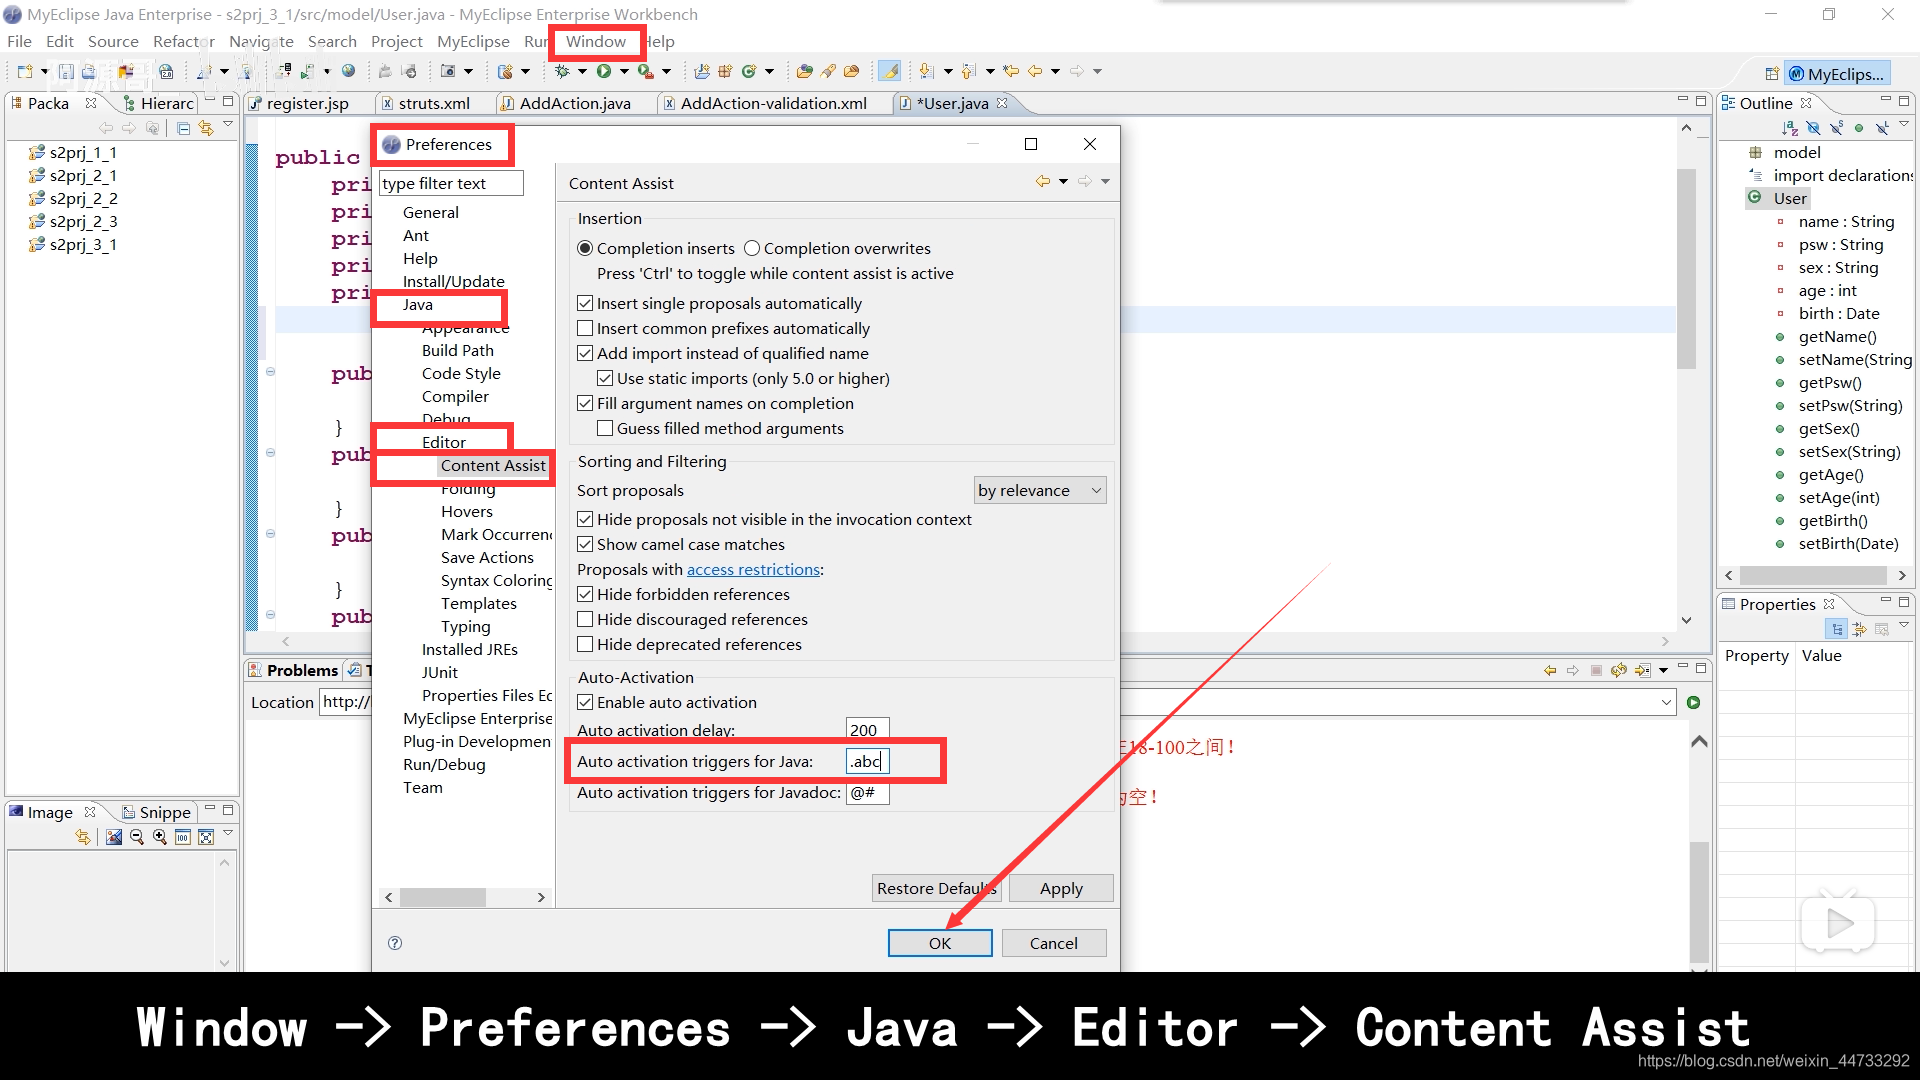Click the green Run button in toolbar

pos(604,71)
